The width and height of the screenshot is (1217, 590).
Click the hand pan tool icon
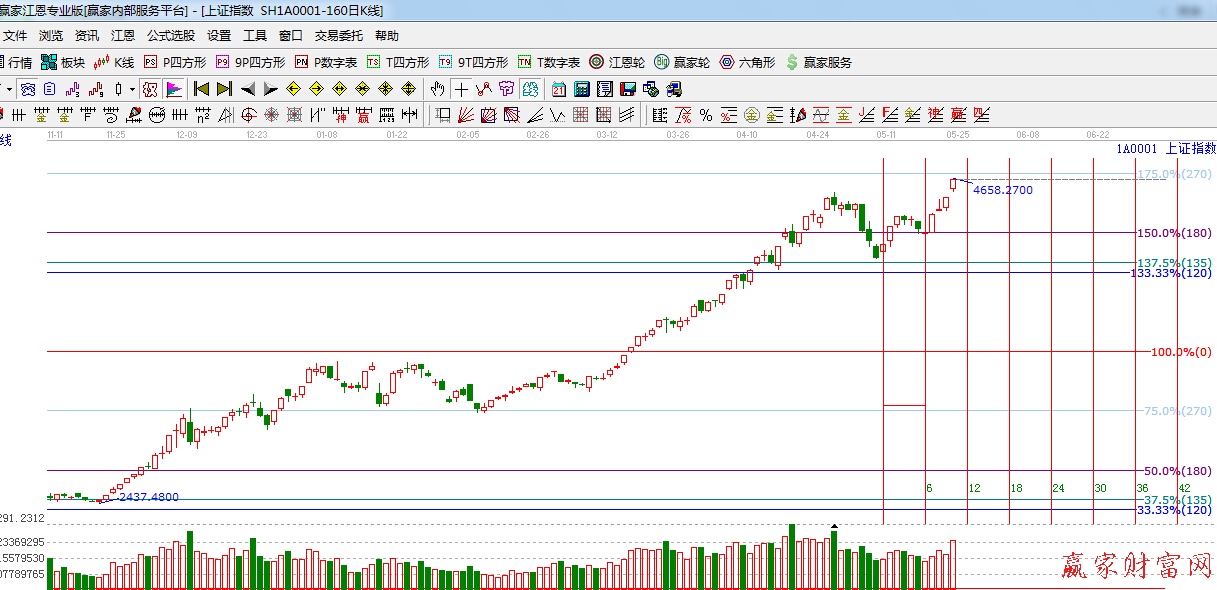coord(437,89)
